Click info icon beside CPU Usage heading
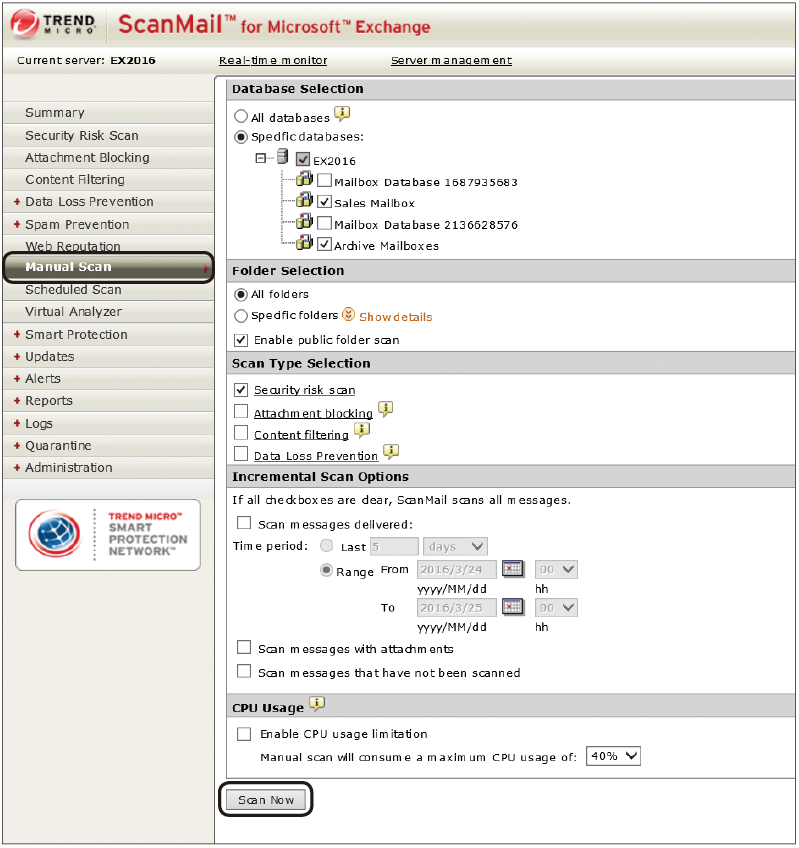Image resolution: width=799 pixels, height=848 pixels. pyautogui.click(x=317, y=704)
